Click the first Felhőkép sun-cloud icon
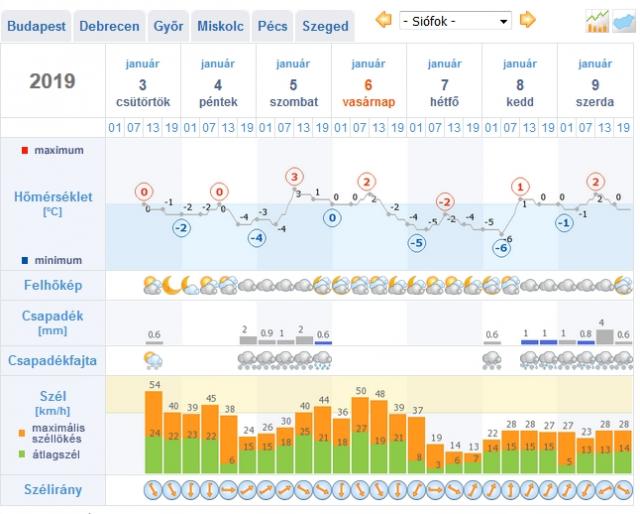 [153, 285]
